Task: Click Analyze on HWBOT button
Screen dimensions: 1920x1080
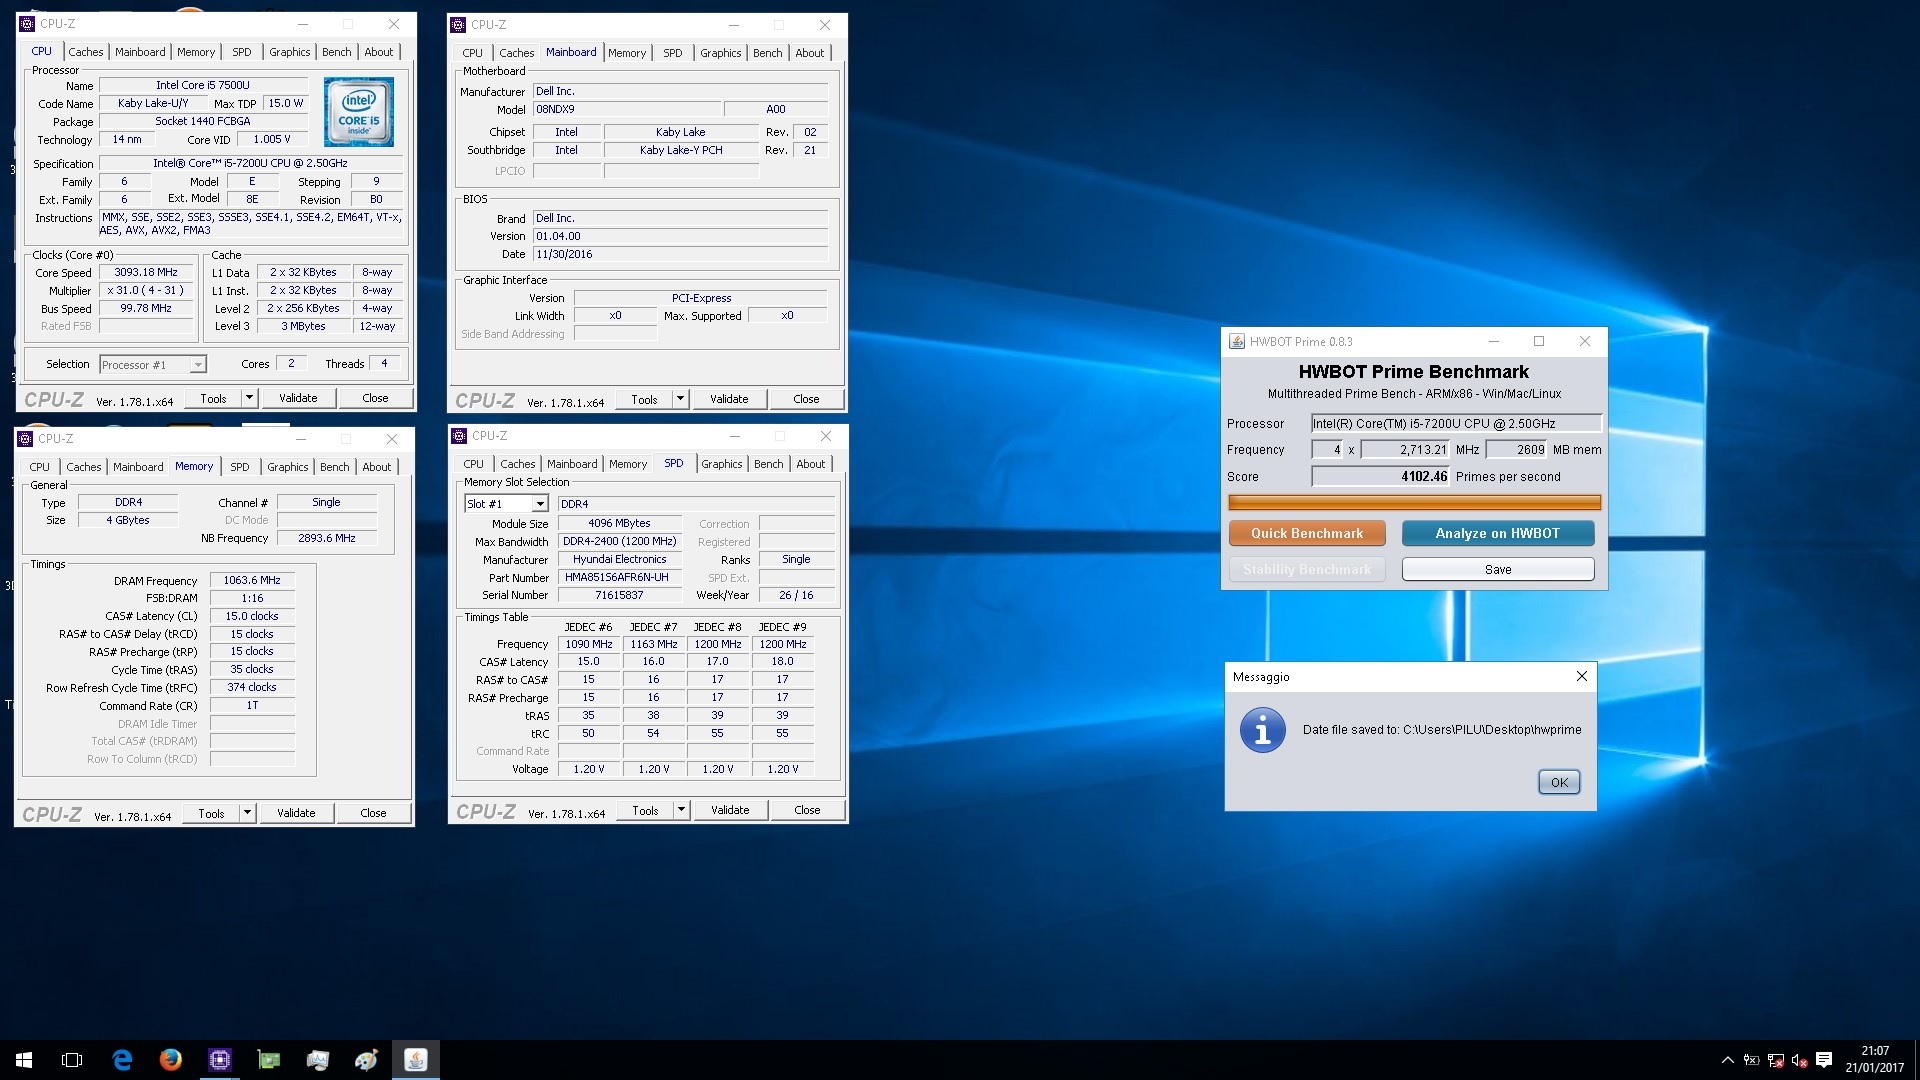Action: (1498, 533)
